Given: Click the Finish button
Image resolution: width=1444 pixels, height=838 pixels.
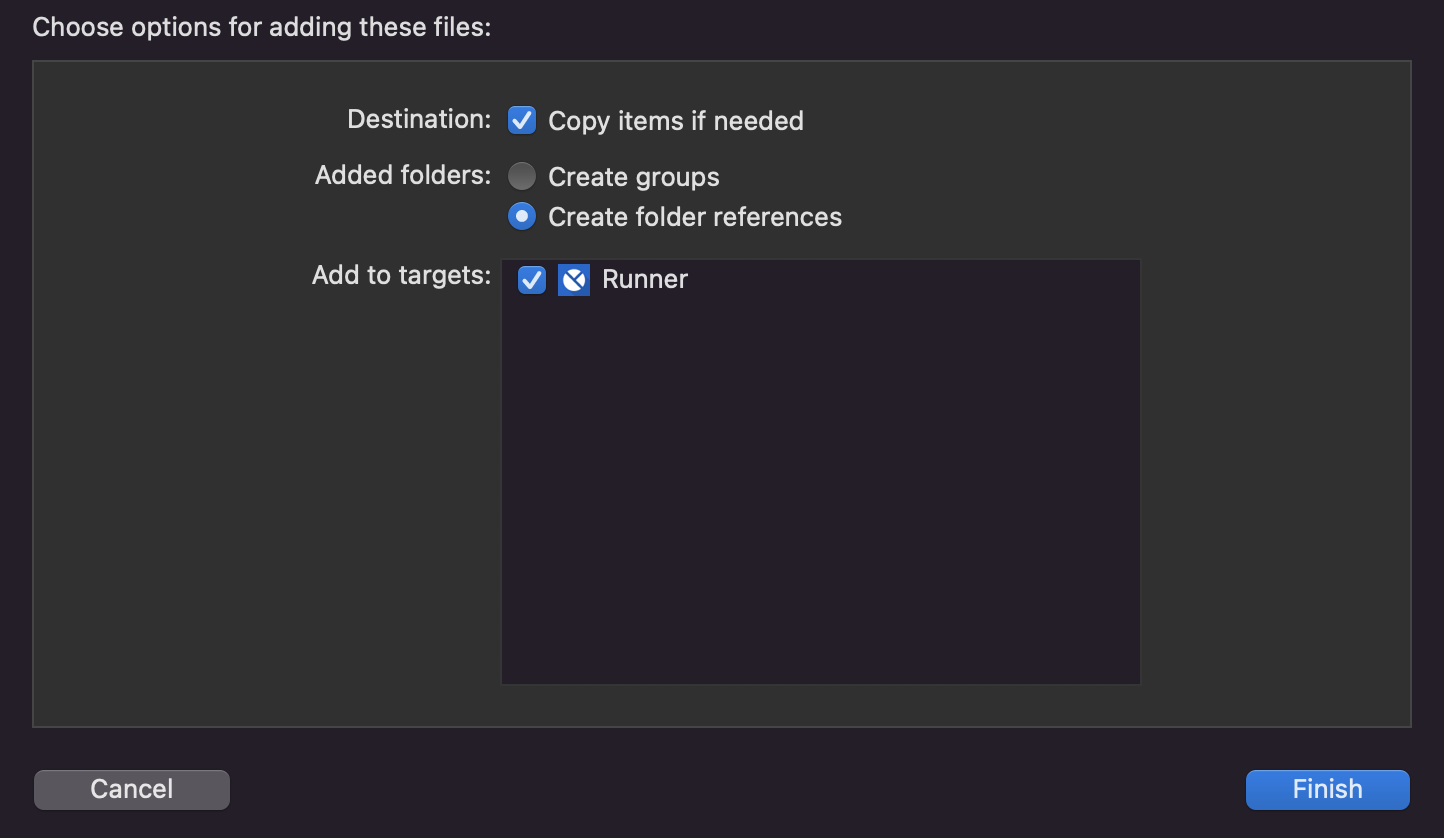Looking at the screenshot, I should click(1327, 789).
